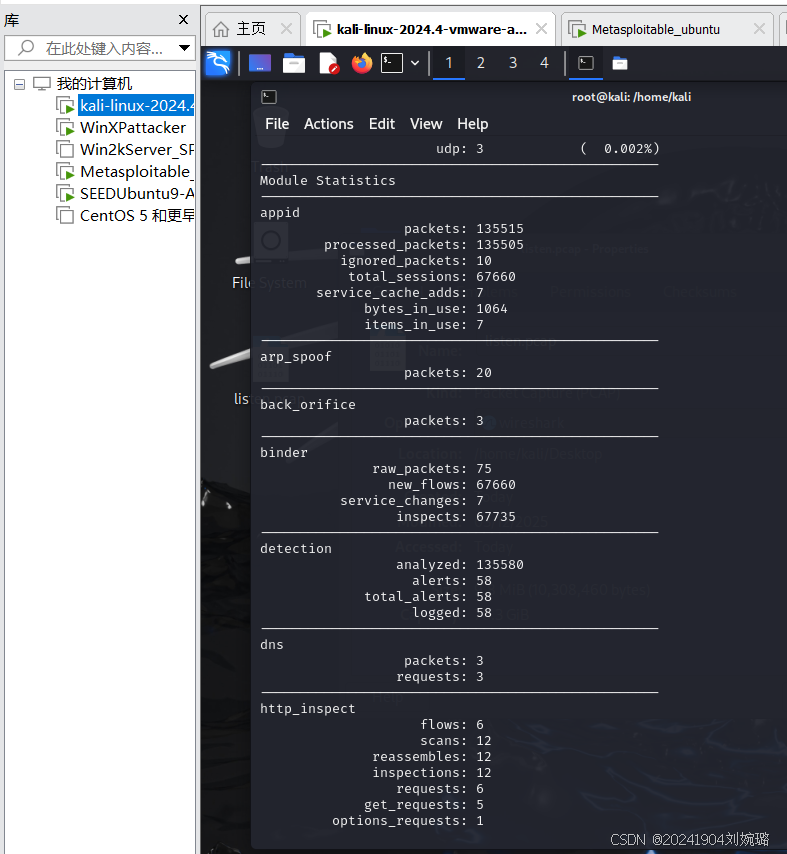This screenshot has height=854, width=787.
Task: Open the Edit menu in terminal
Action: [x=381, y=124]
